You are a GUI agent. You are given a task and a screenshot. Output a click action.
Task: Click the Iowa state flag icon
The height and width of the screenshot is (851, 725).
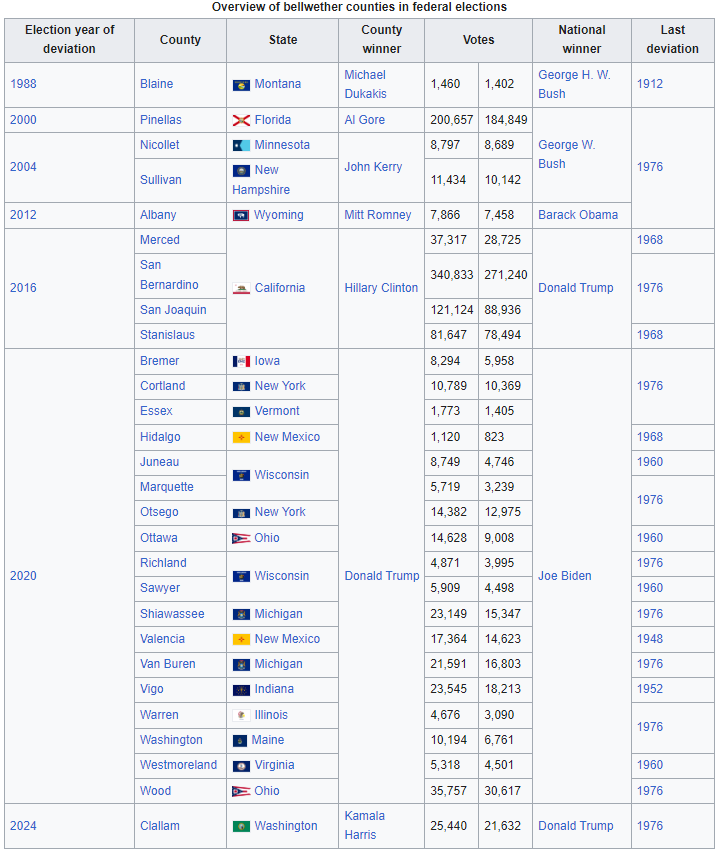click(241, 361)
